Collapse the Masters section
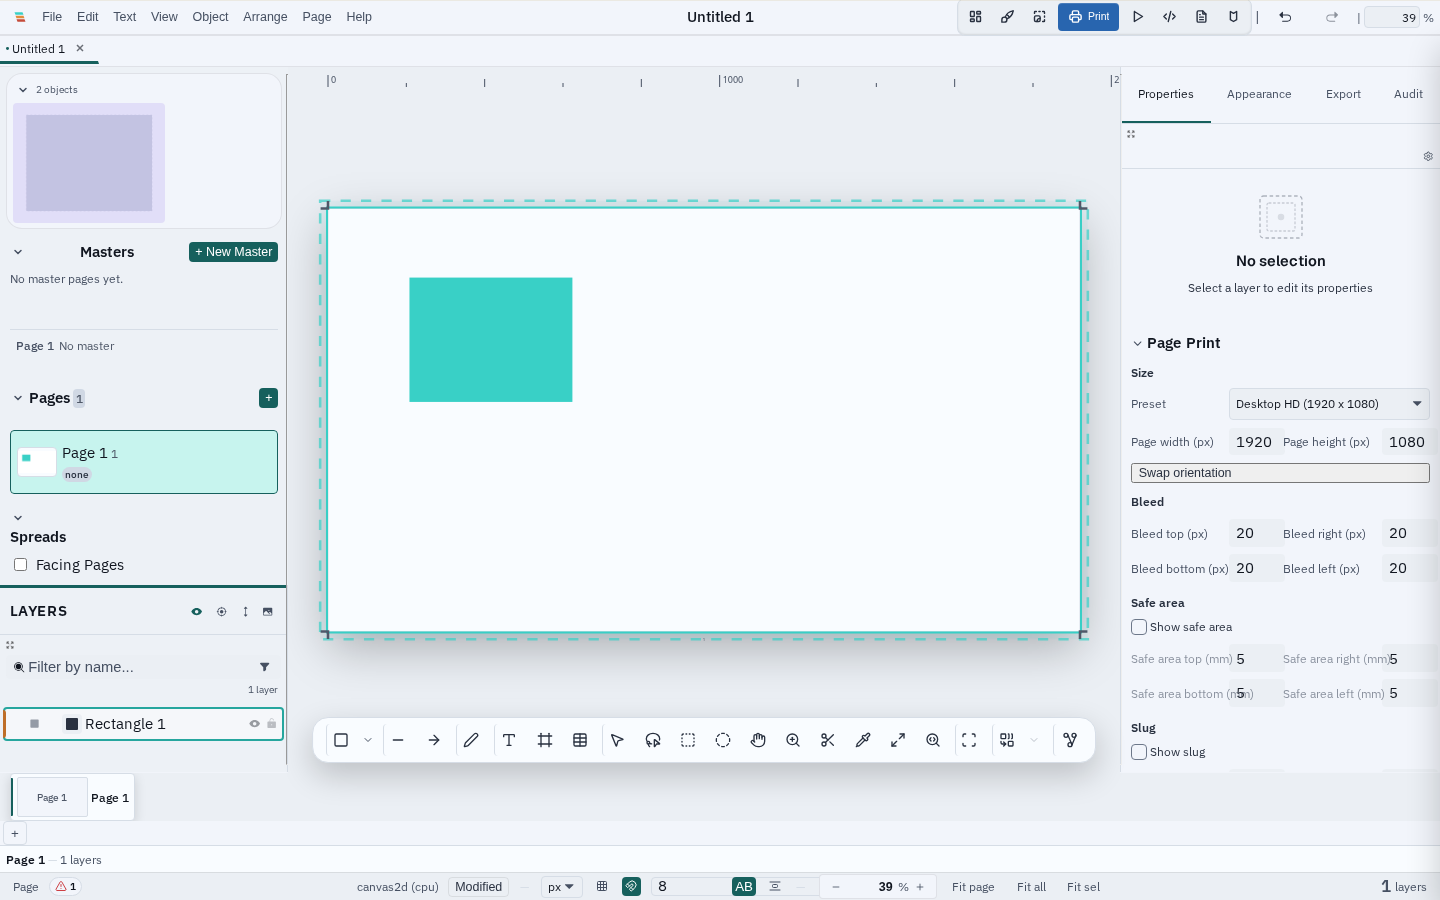 tap(18, 252)
